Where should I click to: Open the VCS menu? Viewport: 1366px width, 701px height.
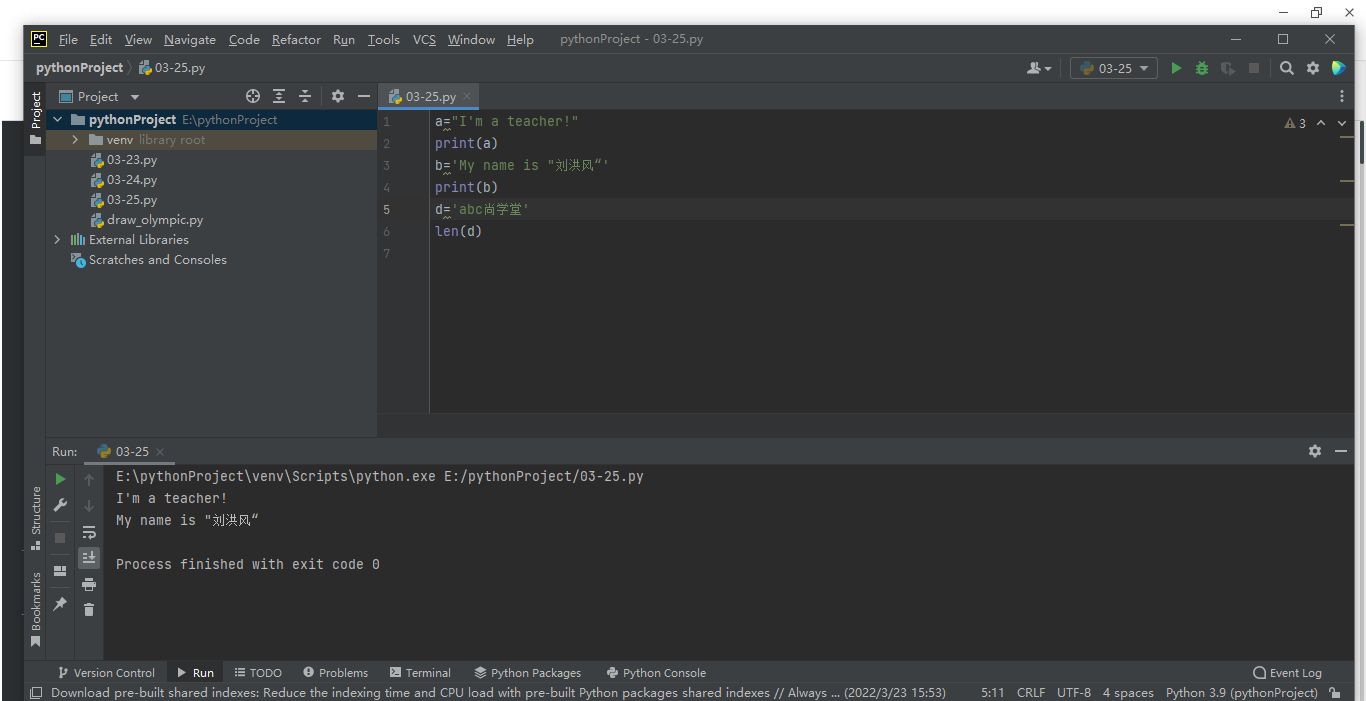(x=424, y=40)
